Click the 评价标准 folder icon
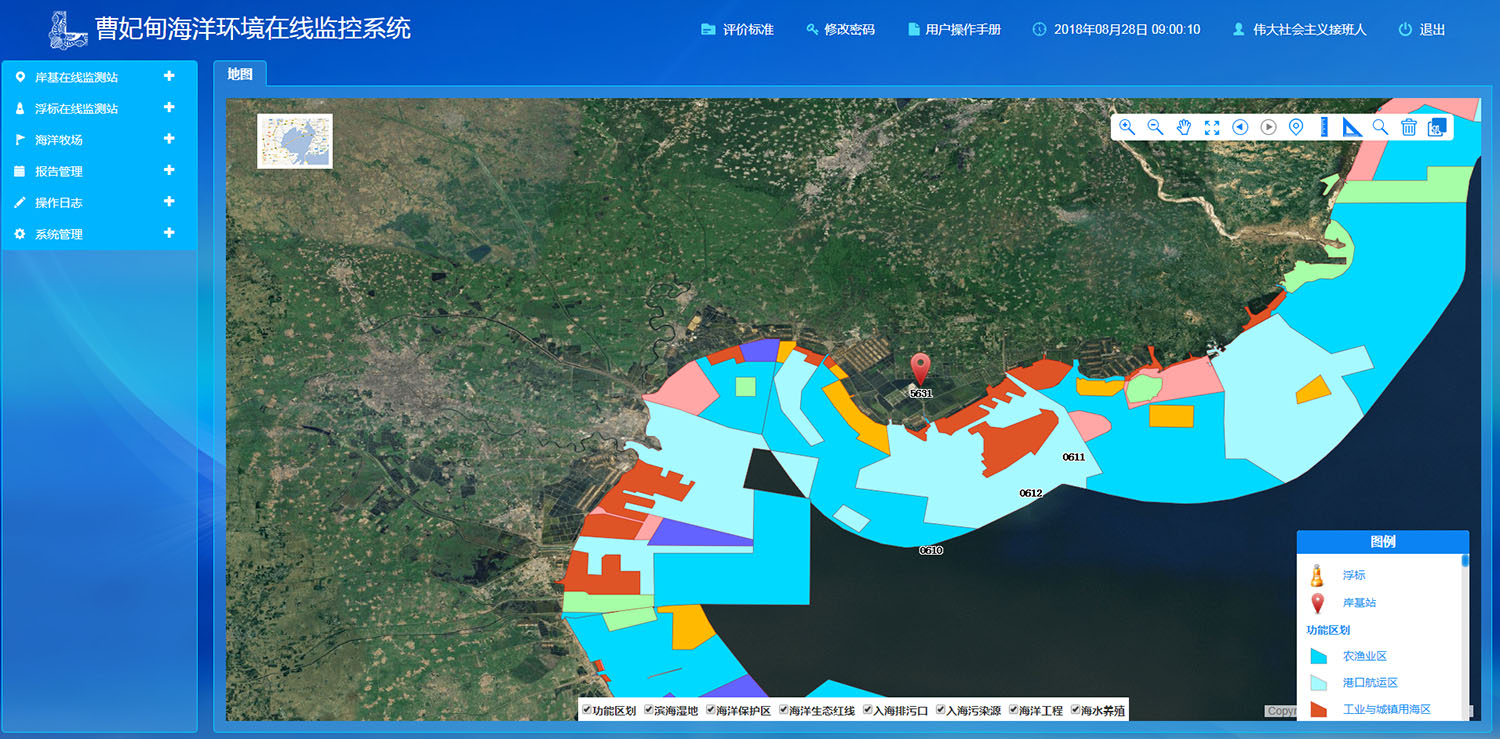The image size is (1500, 739). (708, 30)
